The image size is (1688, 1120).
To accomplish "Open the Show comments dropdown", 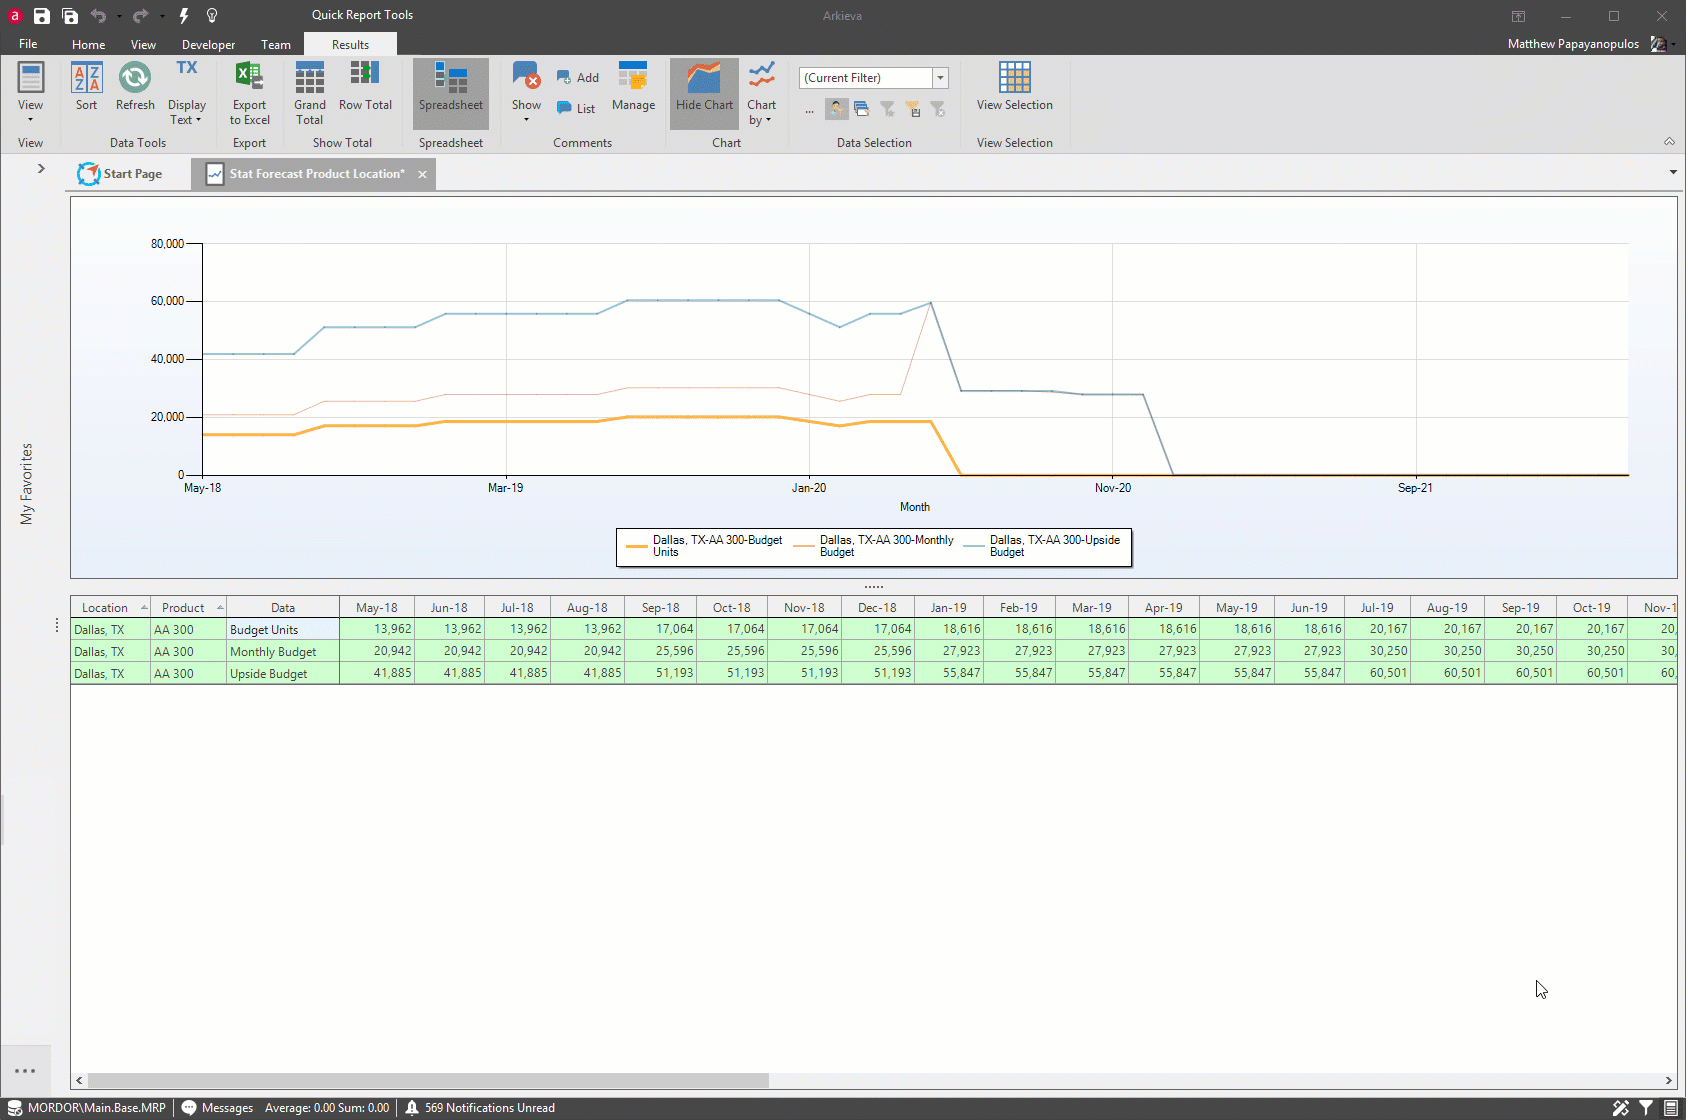I will (x=526, y=92).
